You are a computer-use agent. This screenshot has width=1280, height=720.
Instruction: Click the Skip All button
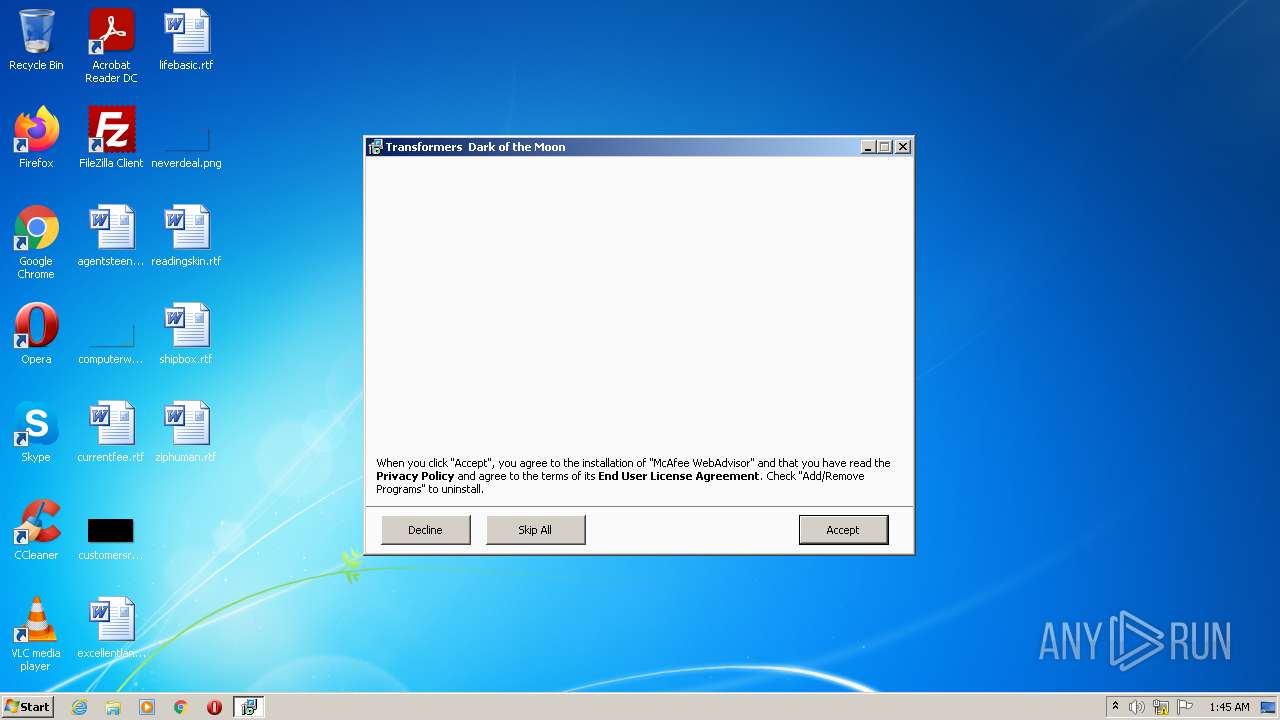535,530
